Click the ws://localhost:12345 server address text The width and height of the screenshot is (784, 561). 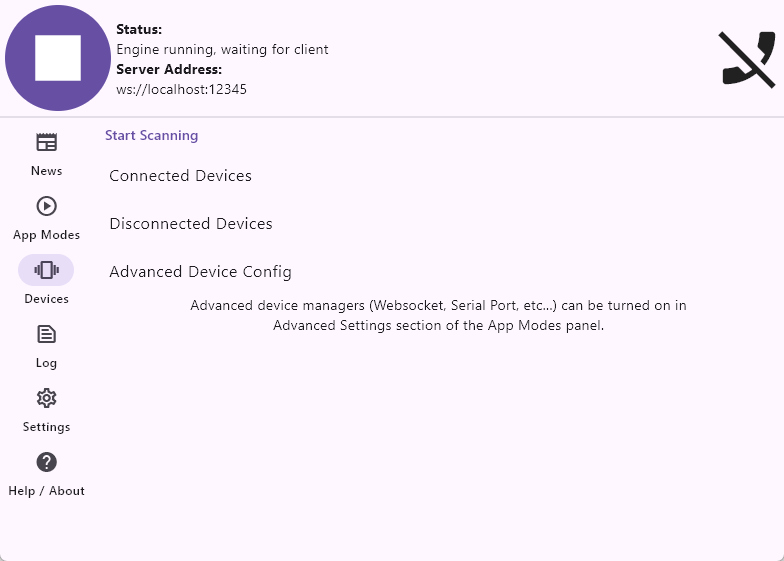click(x=182, y=90)
